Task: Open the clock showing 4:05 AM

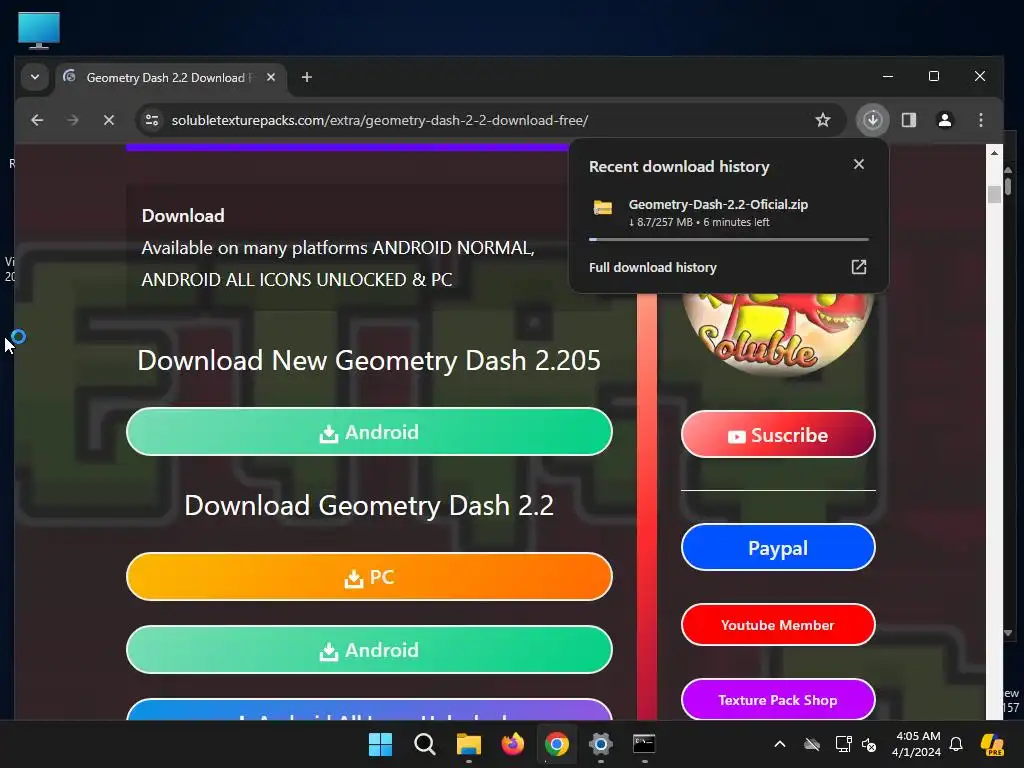Action: [x=917, y=744]
